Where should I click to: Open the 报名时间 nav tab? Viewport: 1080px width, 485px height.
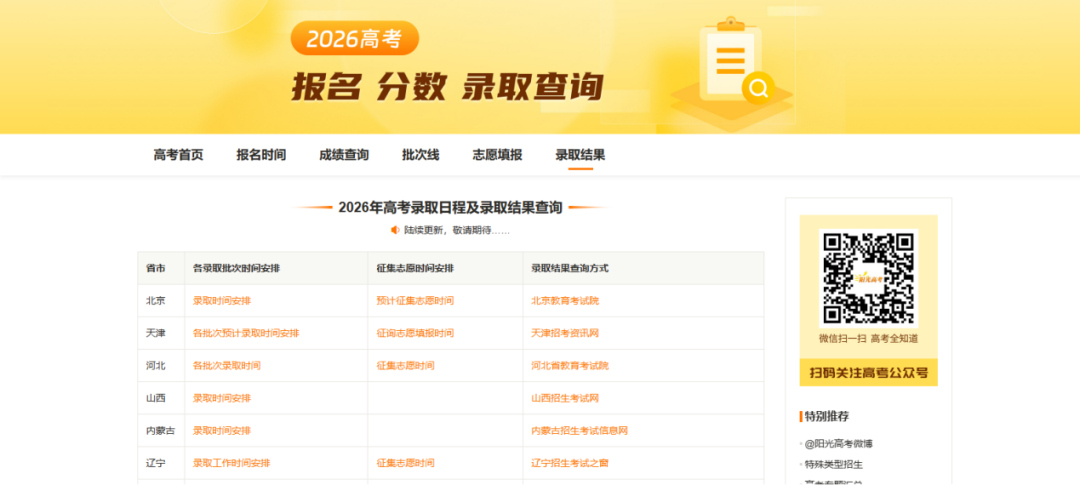pyautogui.click(x=261, y=155)
